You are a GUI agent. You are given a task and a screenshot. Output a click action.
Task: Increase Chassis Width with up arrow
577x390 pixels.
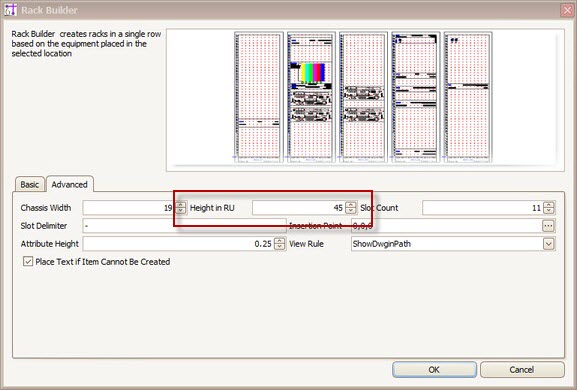click(180, 205)
